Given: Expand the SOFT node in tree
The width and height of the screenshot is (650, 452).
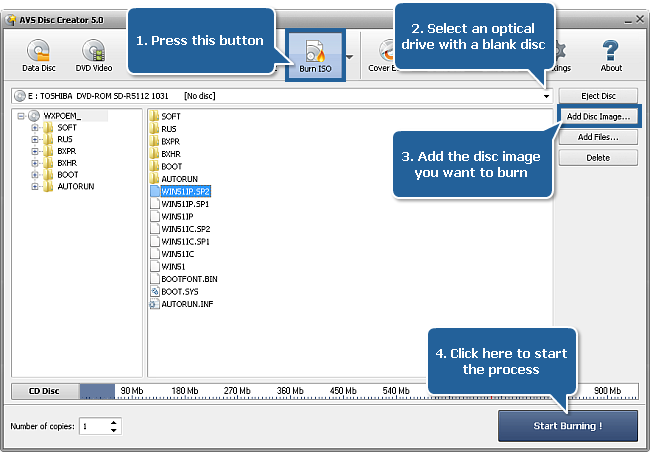Looking at the screenshot, I should tap(35, 128).
